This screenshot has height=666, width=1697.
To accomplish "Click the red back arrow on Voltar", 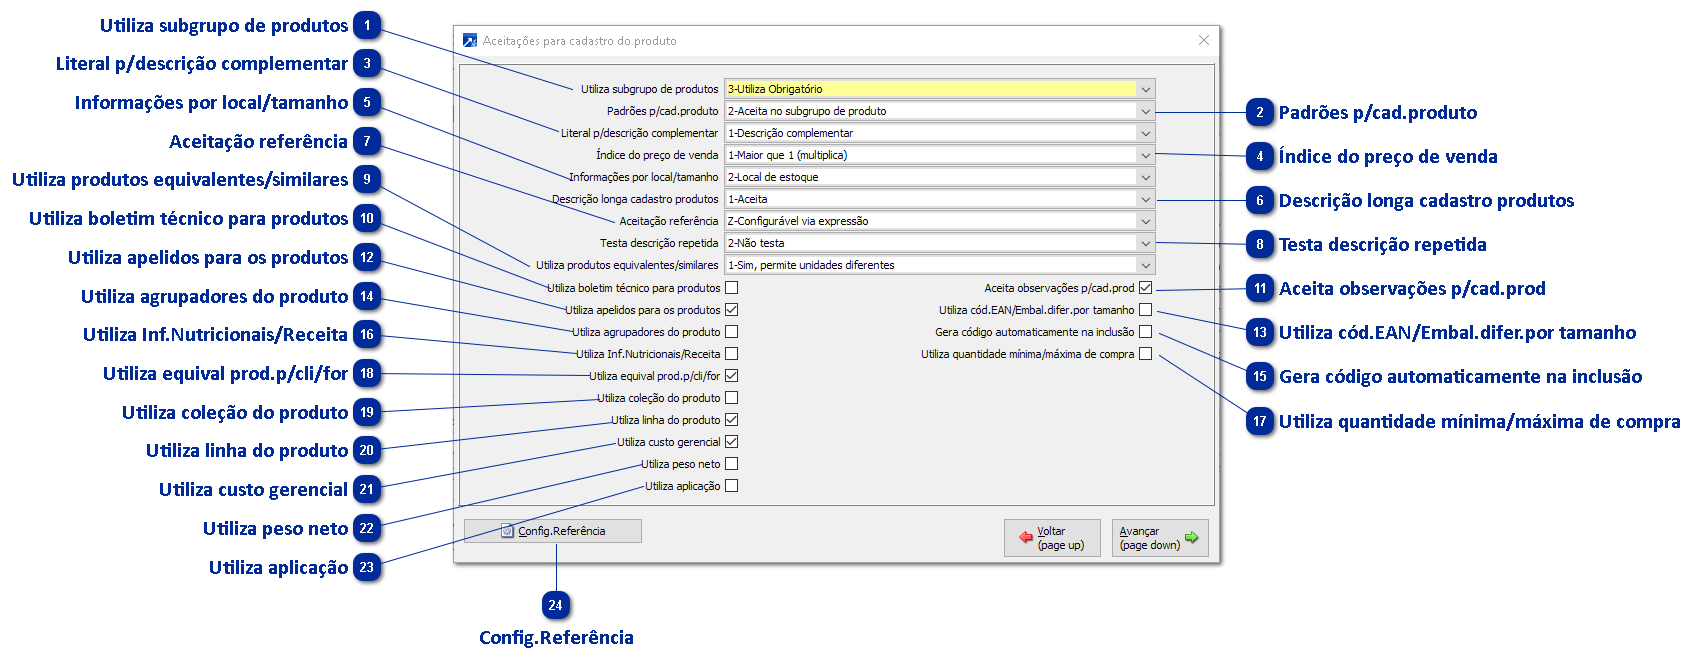I will point(1026,537).
